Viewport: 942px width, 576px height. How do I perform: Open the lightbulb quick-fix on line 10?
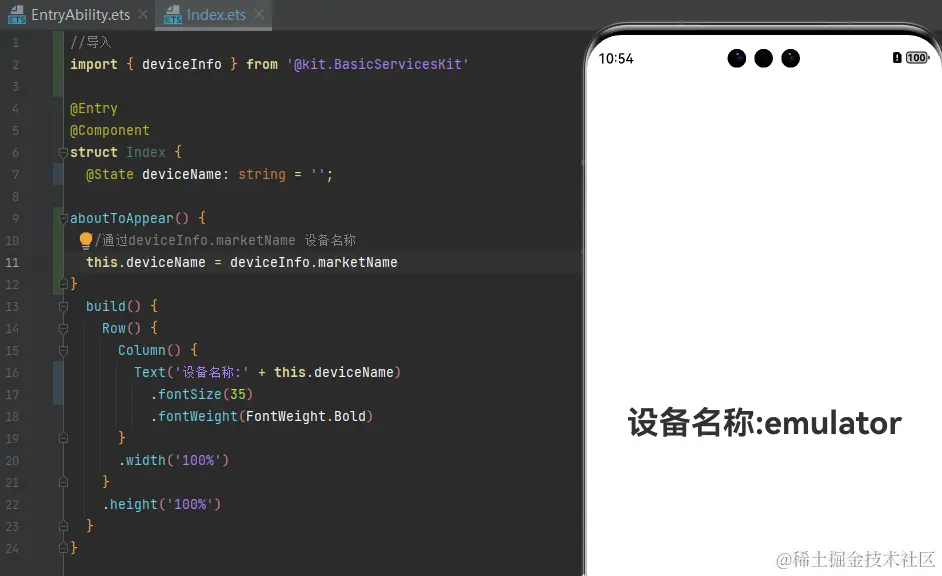click(x=86, y=240)
